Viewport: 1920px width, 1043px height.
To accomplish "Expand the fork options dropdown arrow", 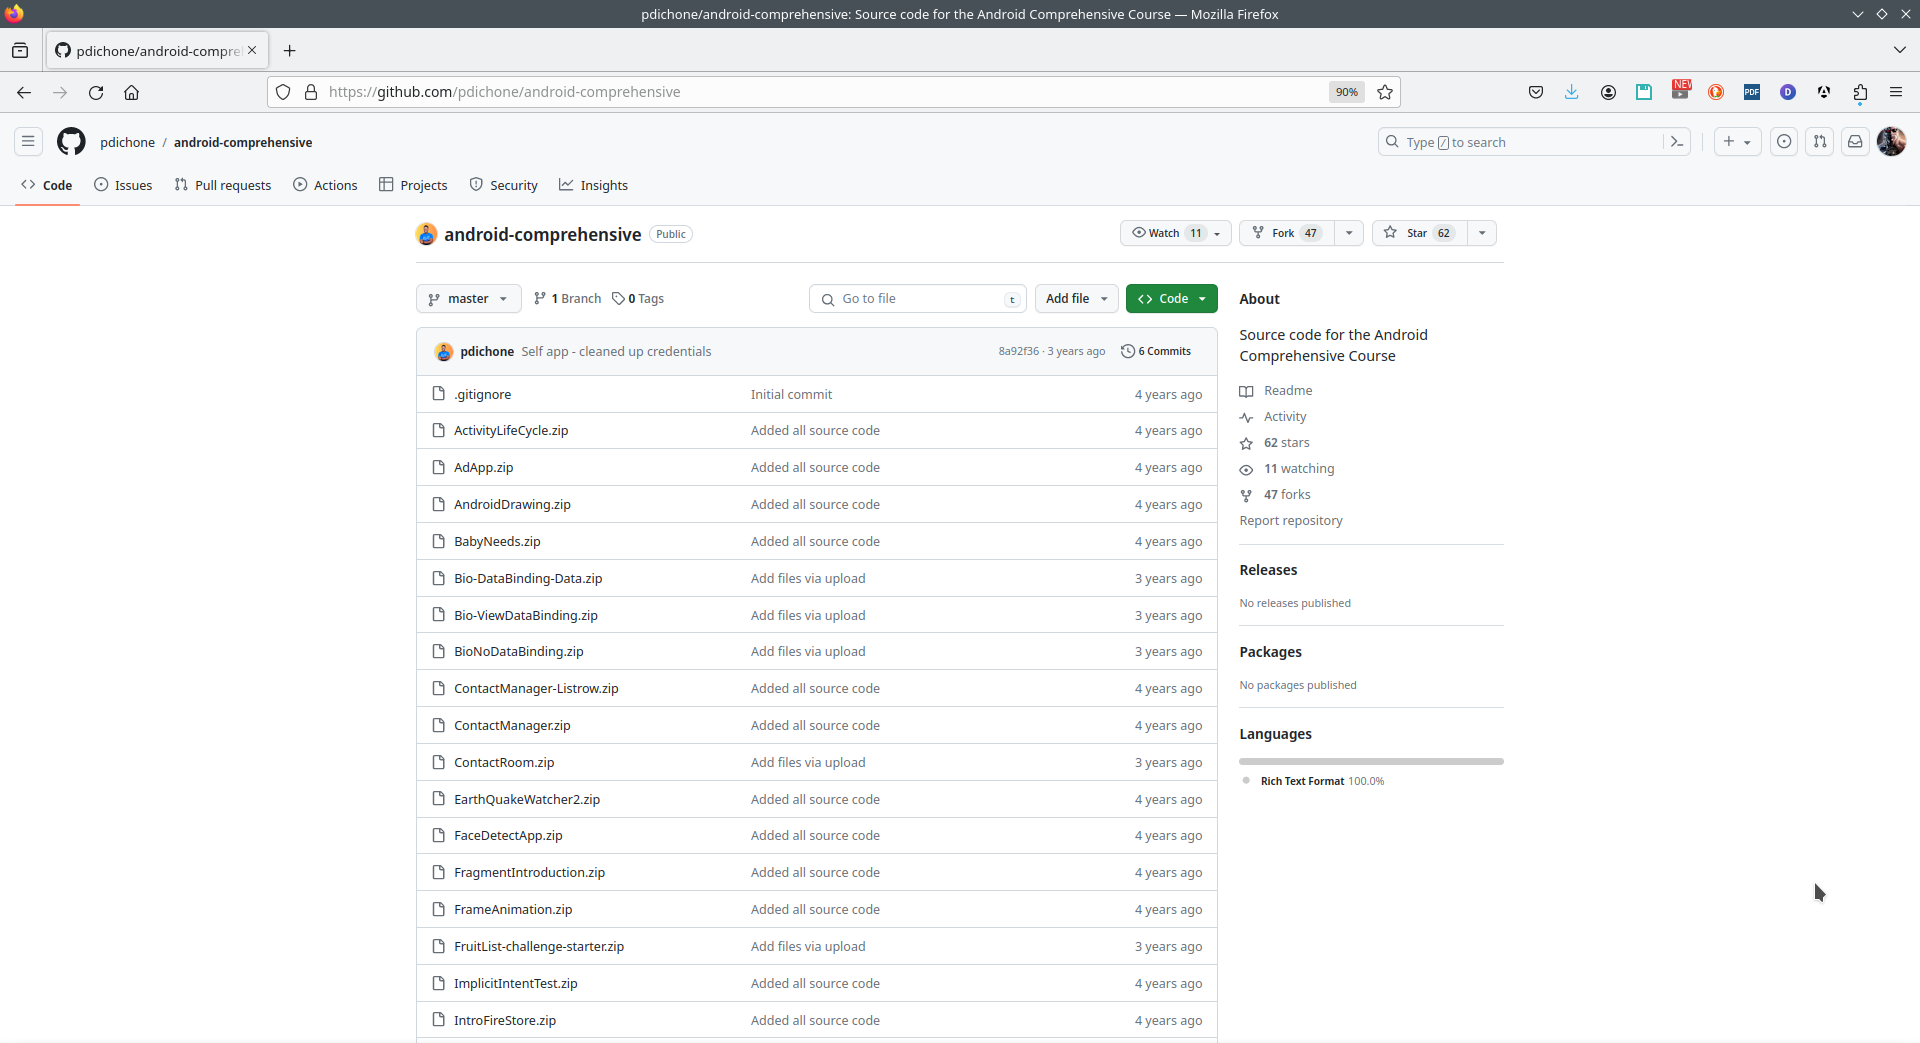I will click(1349, 233).
